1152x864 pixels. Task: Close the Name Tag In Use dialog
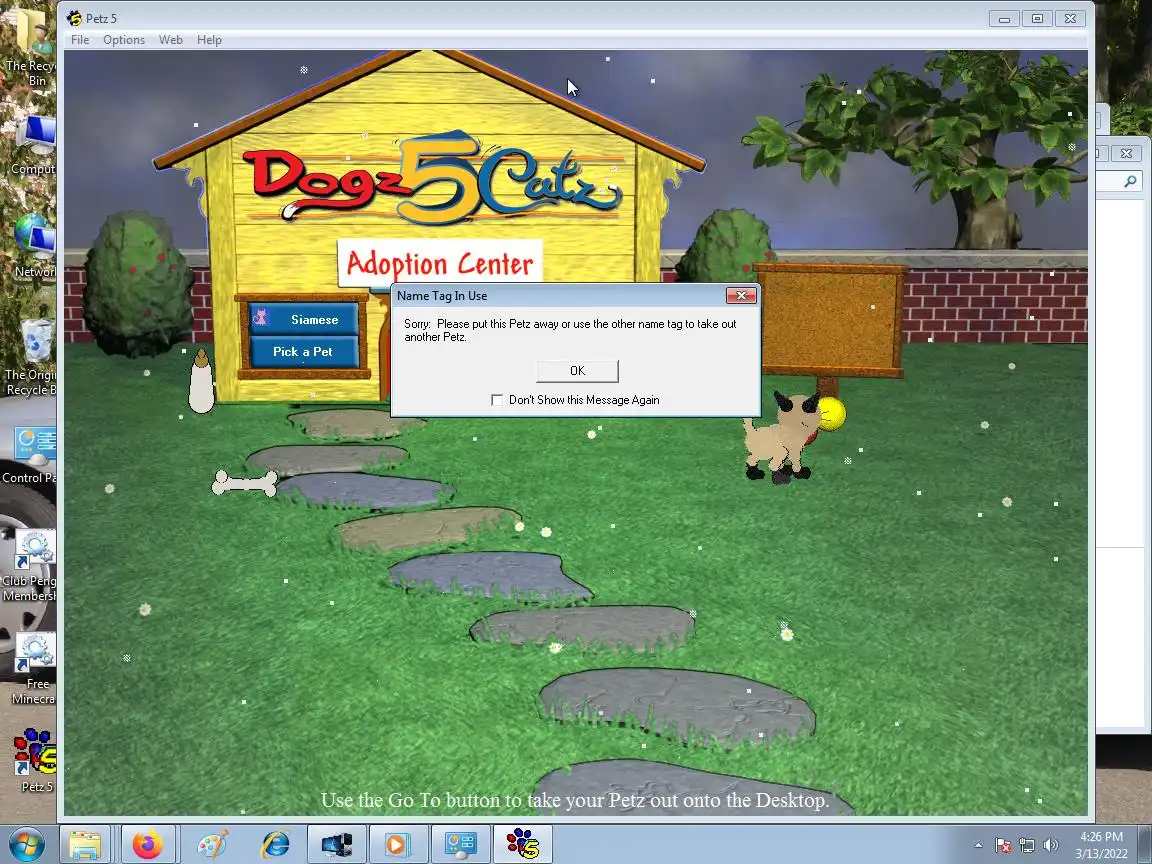[741, 295]
